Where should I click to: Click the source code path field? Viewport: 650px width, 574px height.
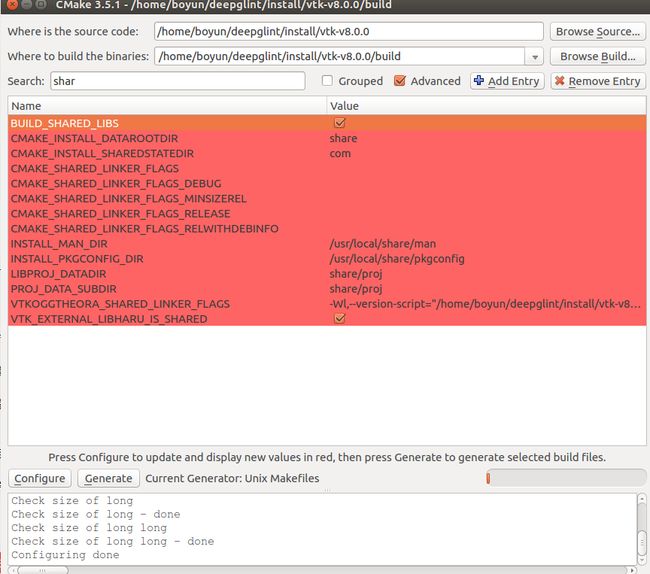click(349, 31)
